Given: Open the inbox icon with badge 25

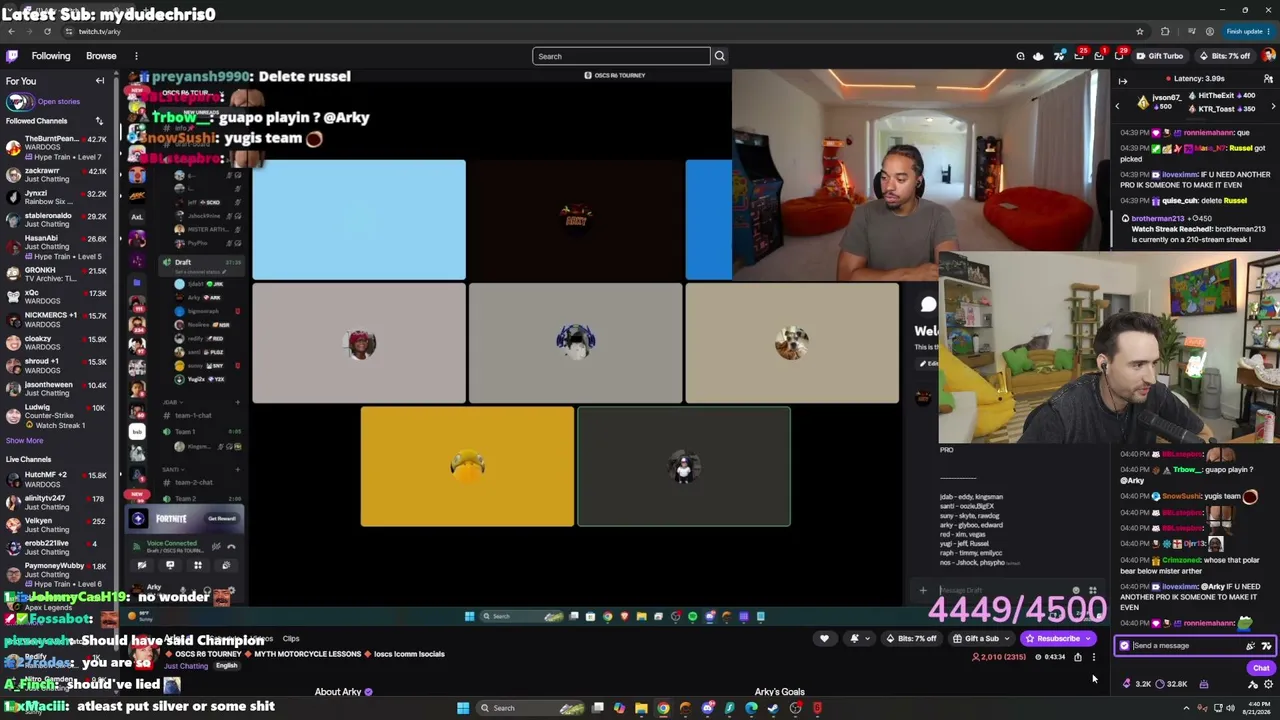Looking at the screenshot, I should 1079,56.
